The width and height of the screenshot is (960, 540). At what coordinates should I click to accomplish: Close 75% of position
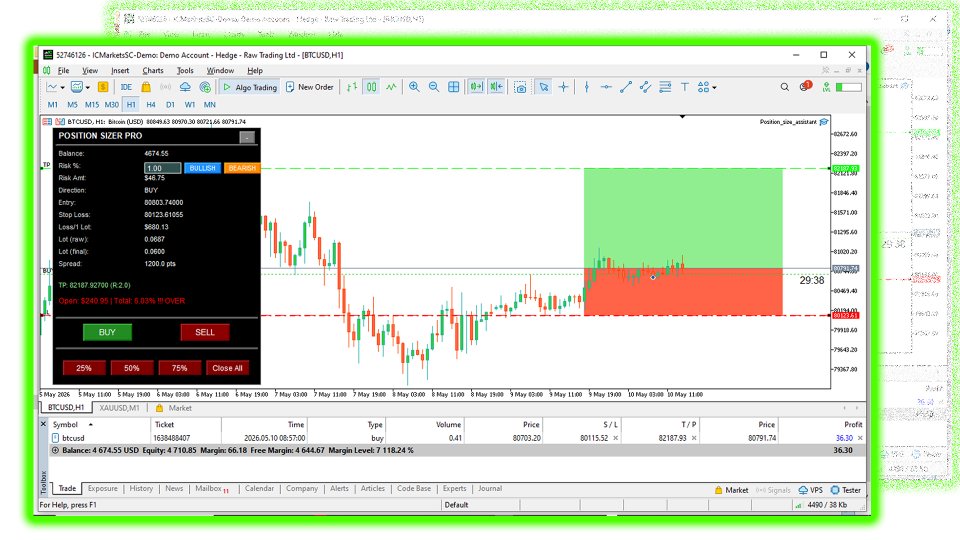click(x=179, y=368)
